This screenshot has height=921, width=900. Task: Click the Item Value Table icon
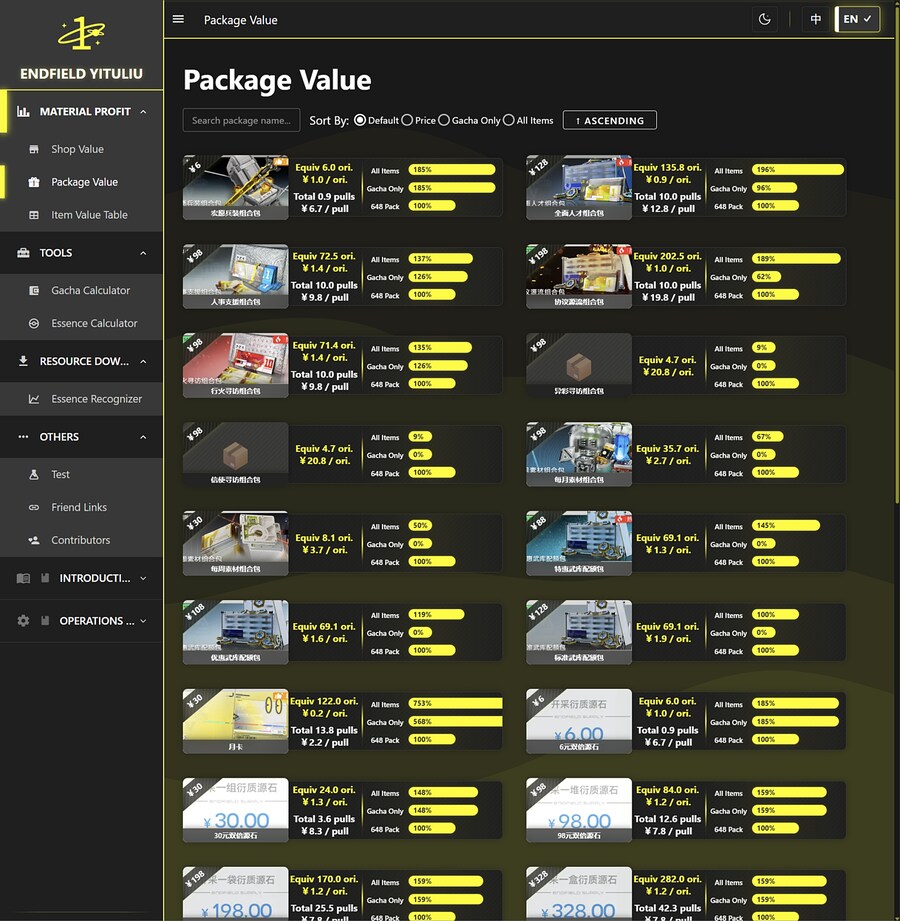(x=34, y=215)
